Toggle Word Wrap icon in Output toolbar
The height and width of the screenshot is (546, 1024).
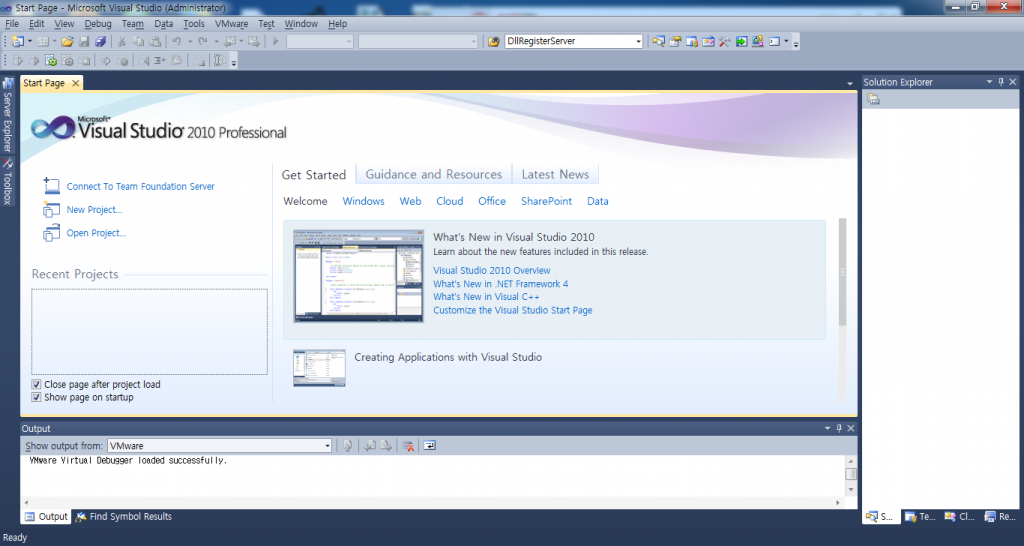[x=430, y=445]
